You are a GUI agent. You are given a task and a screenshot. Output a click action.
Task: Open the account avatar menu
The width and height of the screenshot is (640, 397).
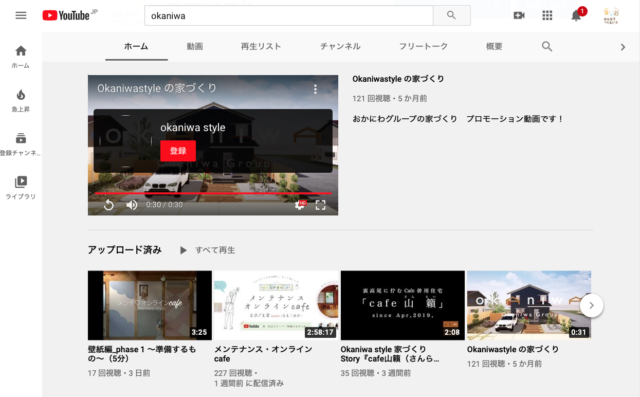point(611,16)
